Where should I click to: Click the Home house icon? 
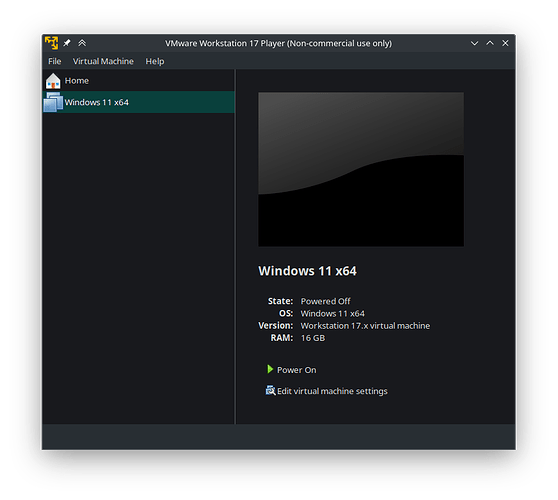pos(53,81)
